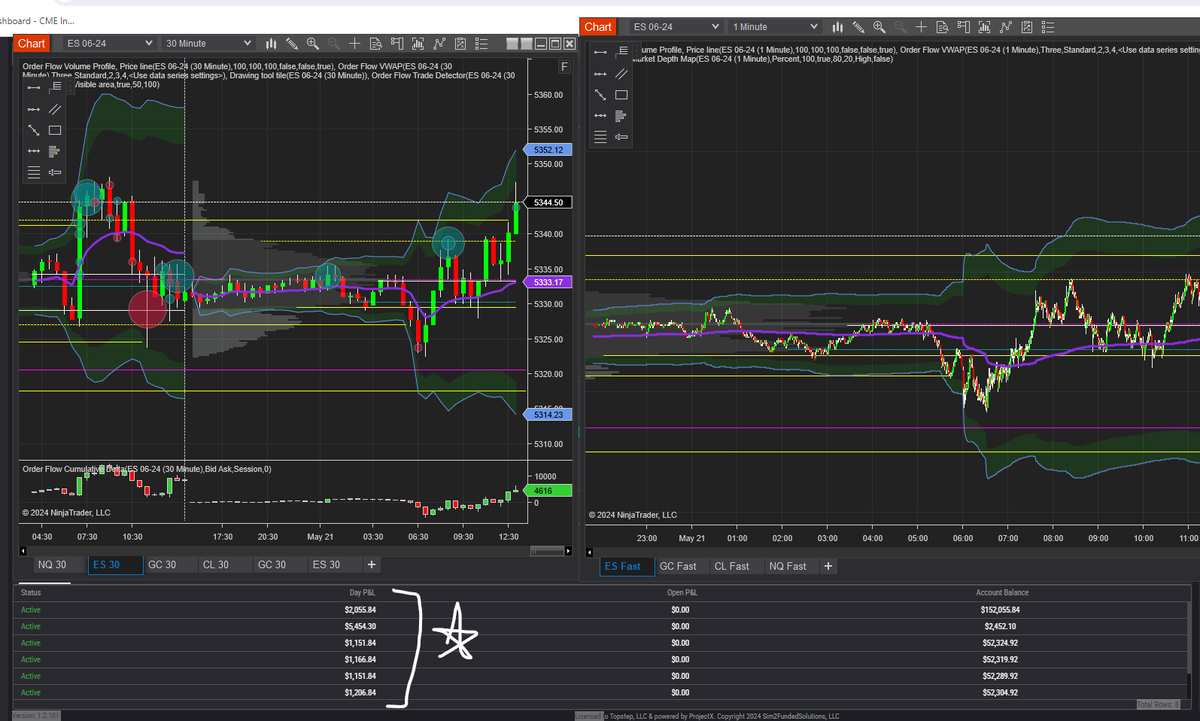The height and width of the screenshot is (721, 1200).
Task: Open Chart Trader in the 1 Minute chart
Action: (964, 27)
